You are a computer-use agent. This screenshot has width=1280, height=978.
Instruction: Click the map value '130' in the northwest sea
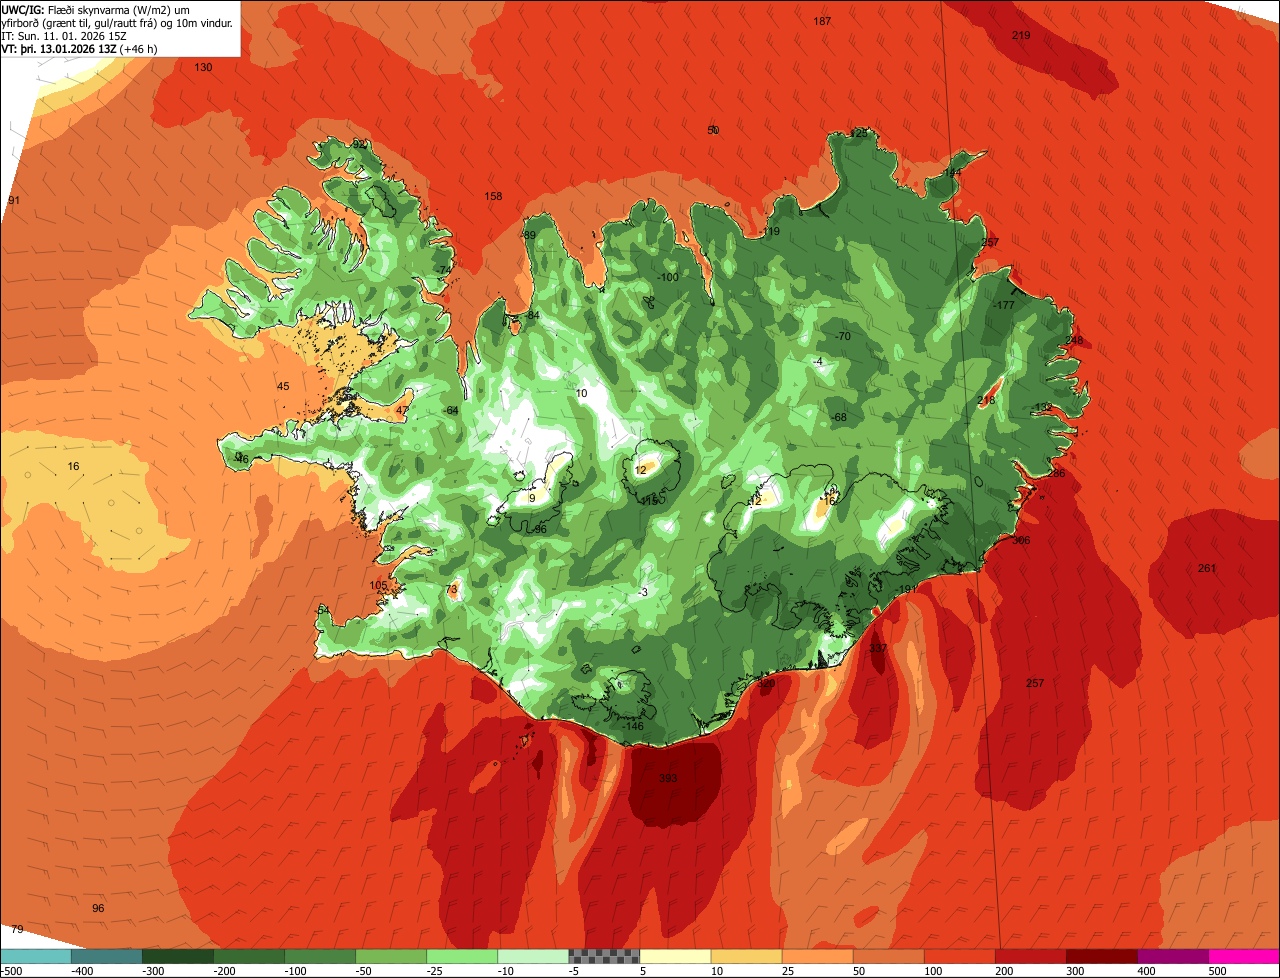click(x=203, y=67)
